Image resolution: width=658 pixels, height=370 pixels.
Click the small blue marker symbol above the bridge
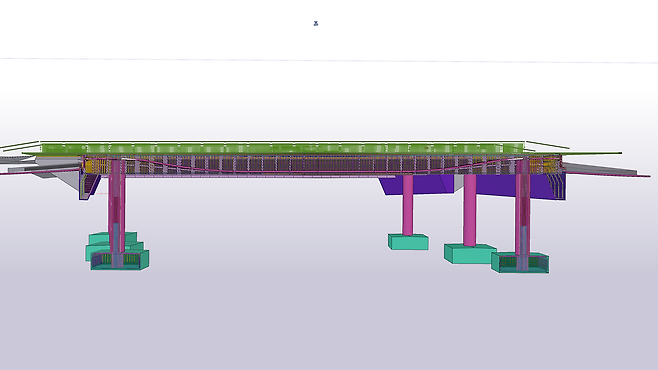[316, 23]
